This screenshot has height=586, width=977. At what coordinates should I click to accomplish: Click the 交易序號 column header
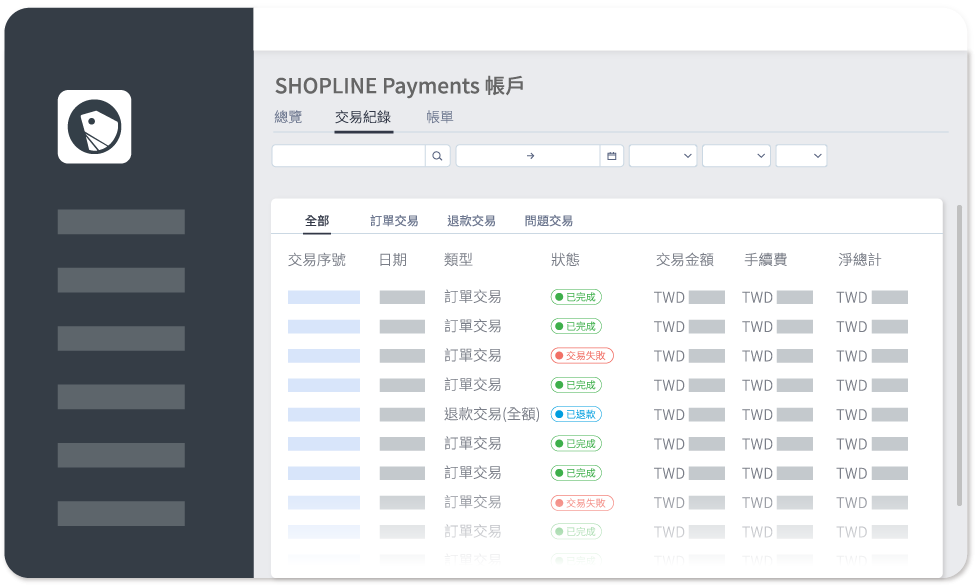317,259
